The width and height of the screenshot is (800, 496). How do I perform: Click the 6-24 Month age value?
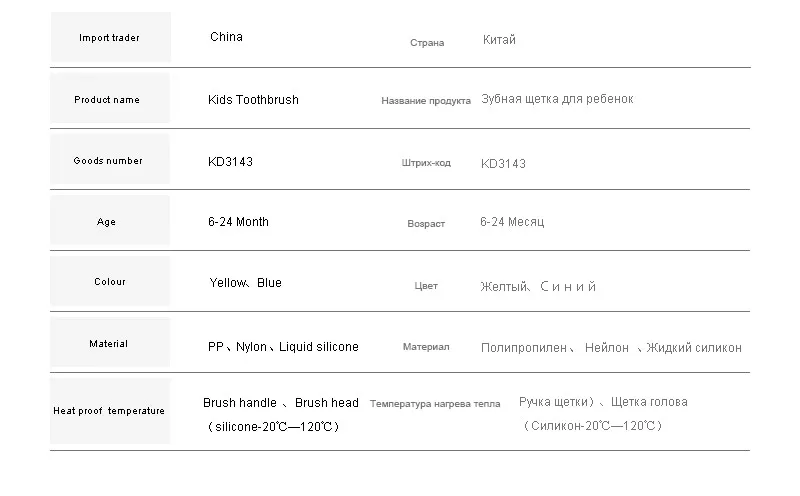tap(238, 222)
